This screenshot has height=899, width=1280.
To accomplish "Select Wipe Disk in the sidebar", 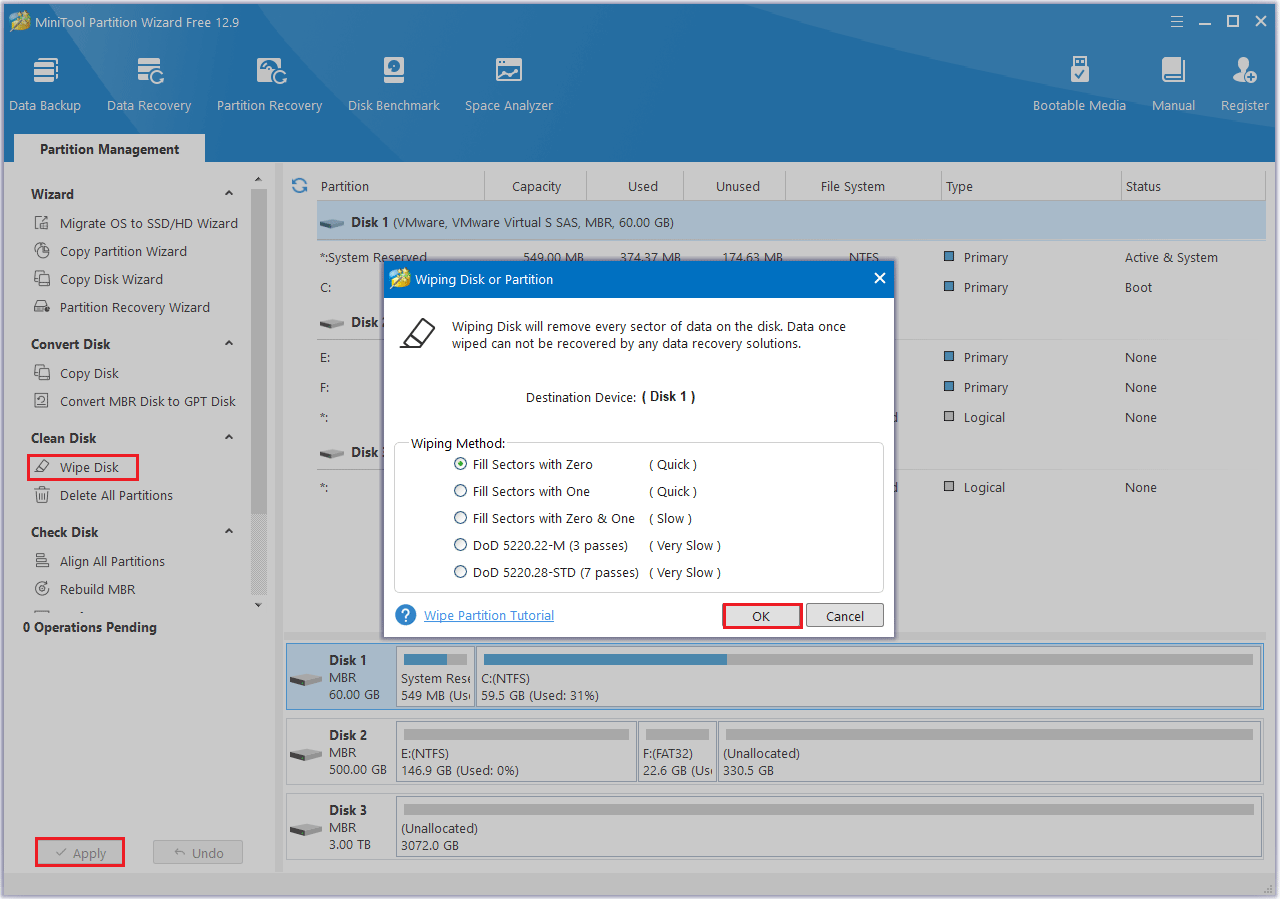I will point(89,467).
